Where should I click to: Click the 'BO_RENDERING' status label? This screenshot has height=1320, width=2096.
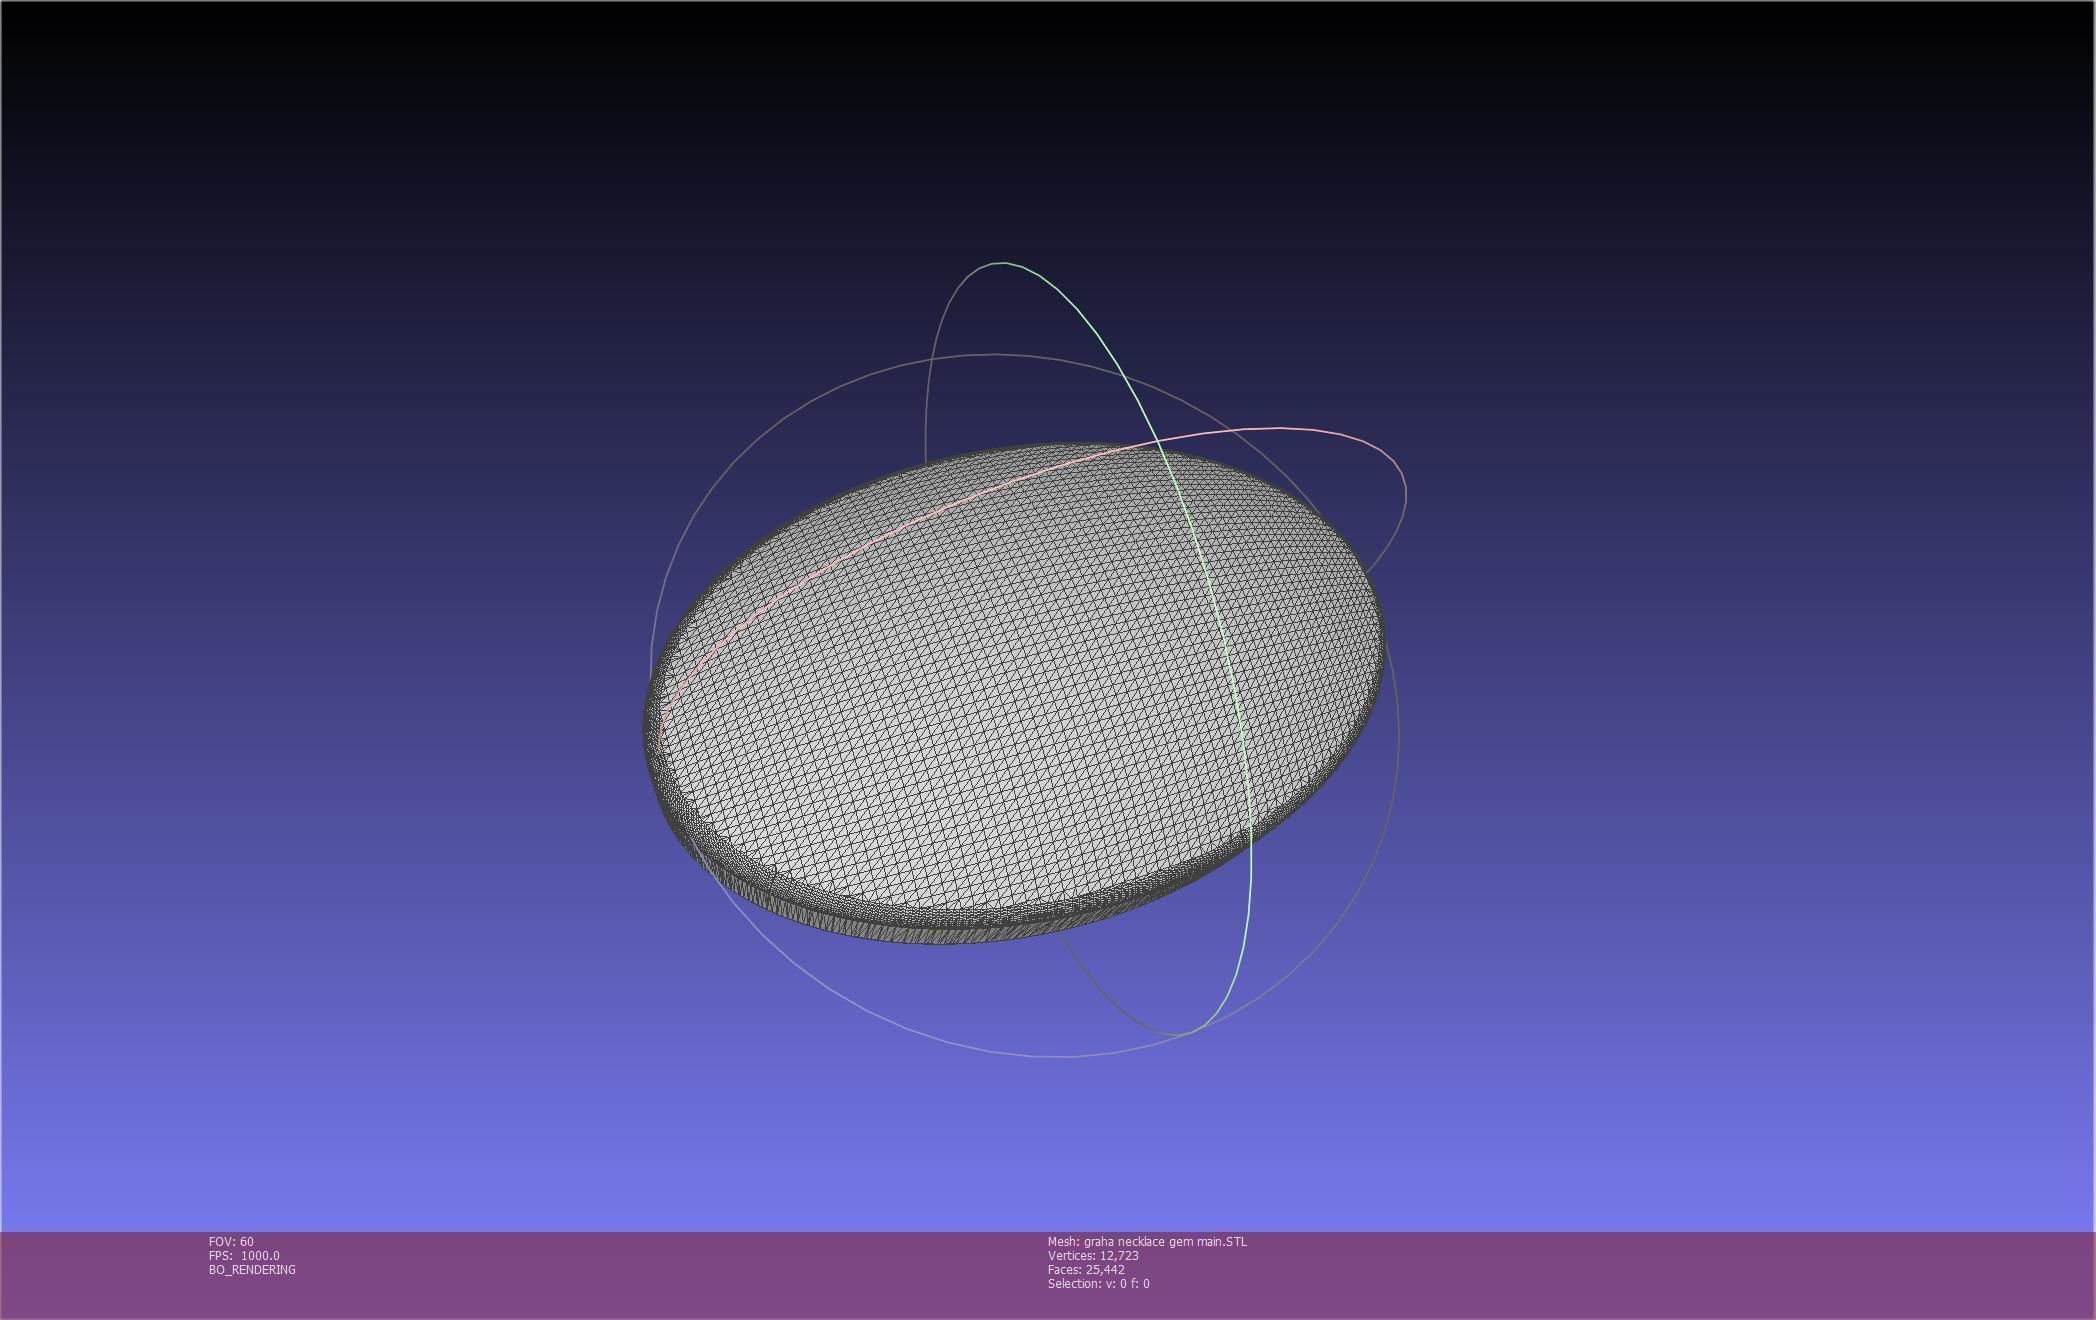point(252,1270)
